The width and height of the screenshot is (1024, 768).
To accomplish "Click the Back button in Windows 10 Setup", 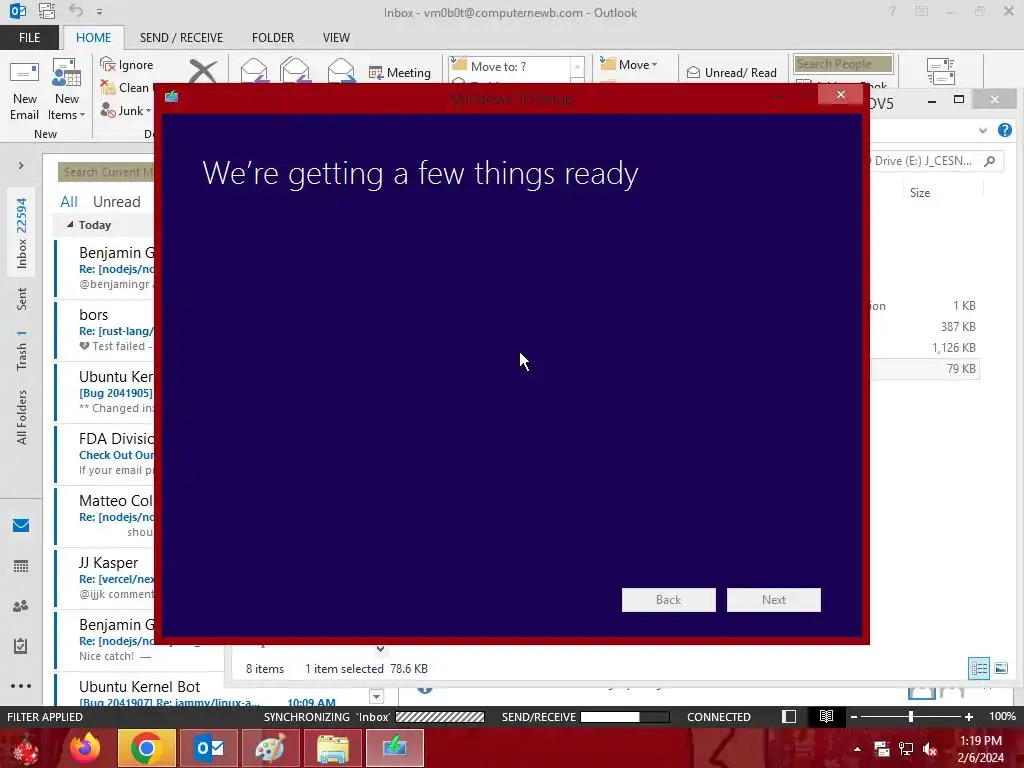I will coord(668,600).
